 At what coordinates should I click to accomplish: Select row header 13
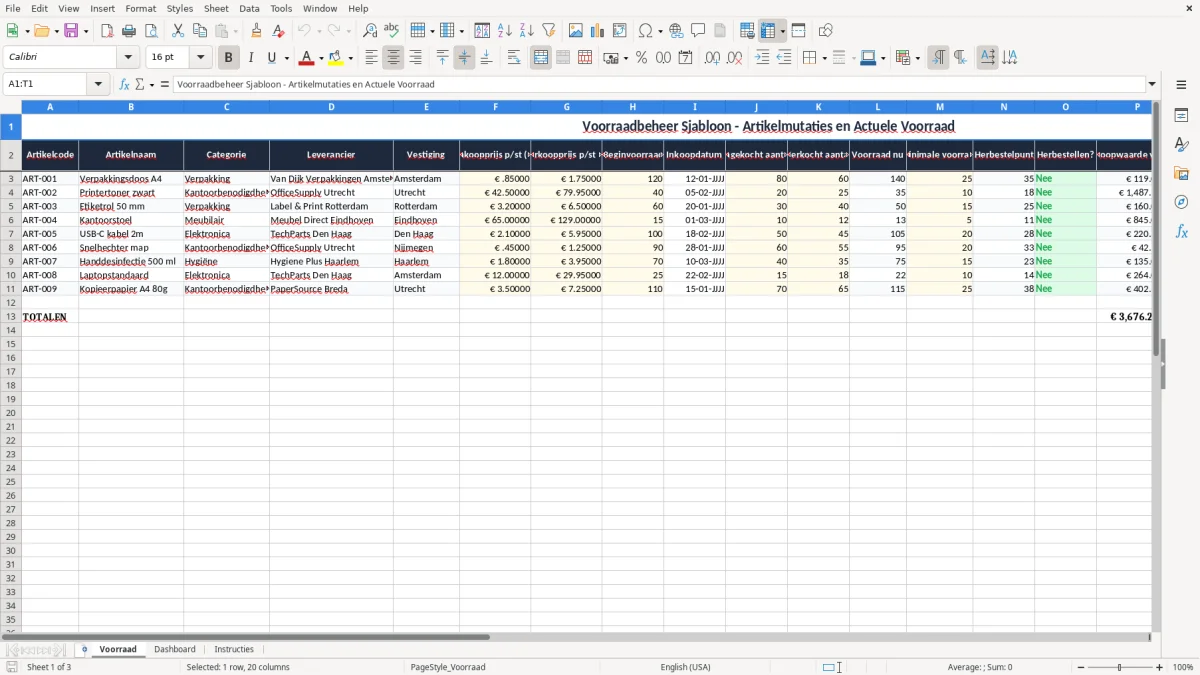pos(11,317)
